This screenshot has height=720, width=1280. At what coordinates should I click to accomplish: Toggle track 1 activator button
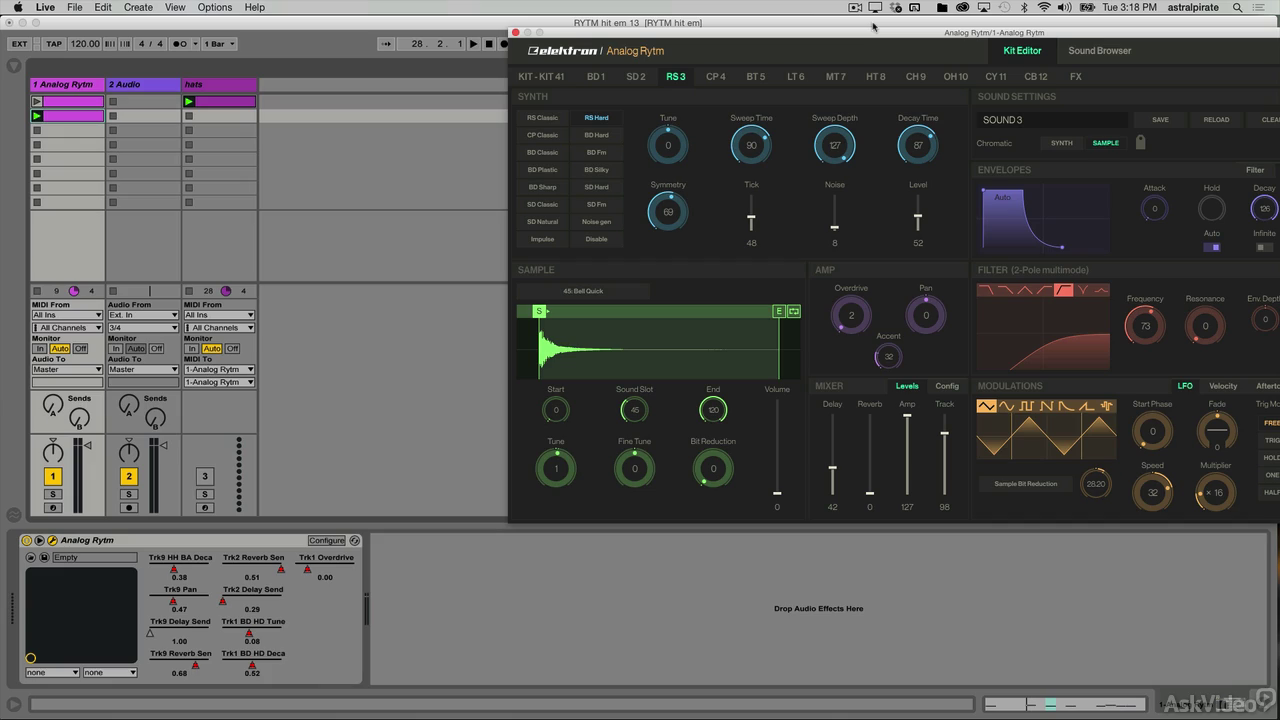pos(53,477)
